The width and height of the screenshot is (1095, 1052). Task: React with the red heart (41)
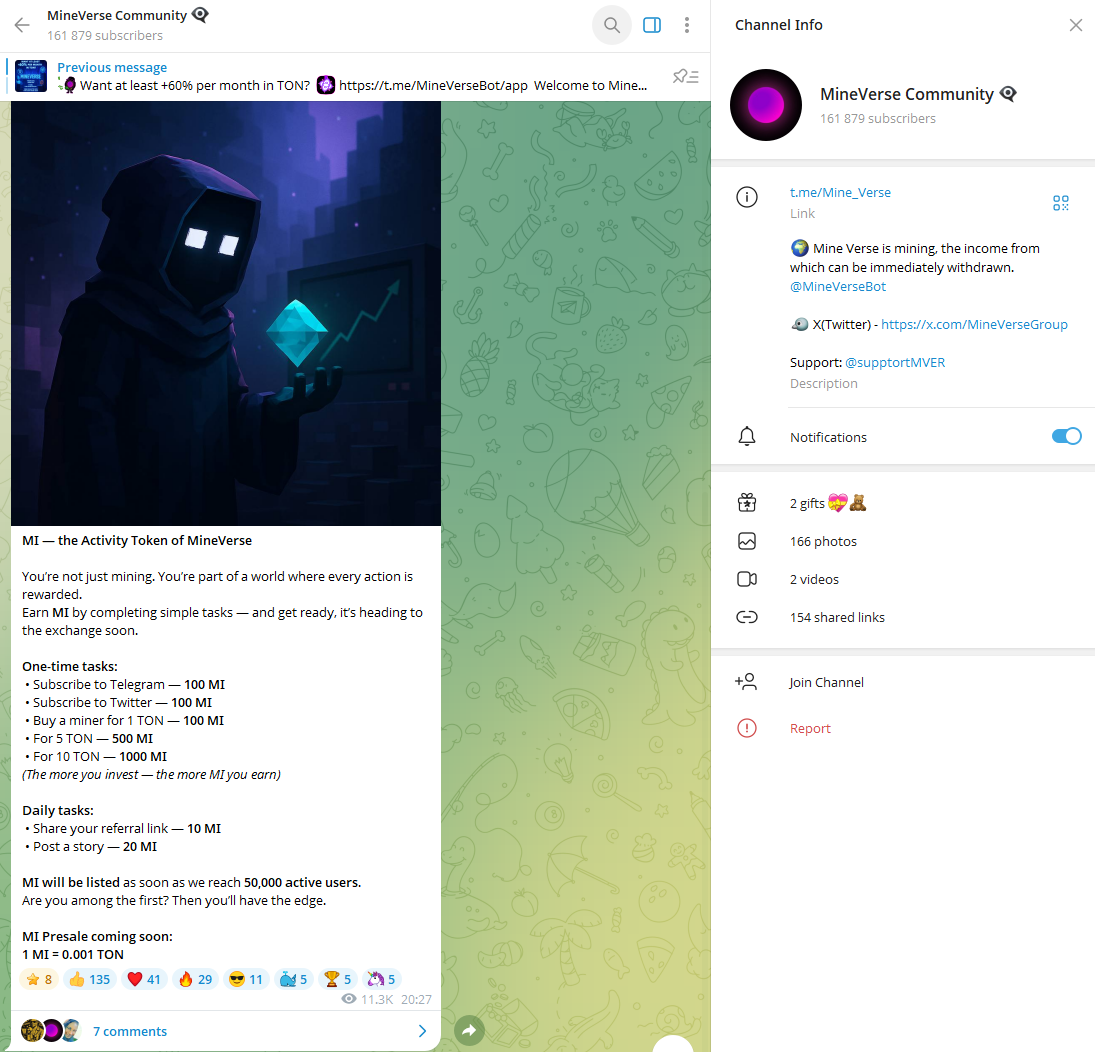144,979
